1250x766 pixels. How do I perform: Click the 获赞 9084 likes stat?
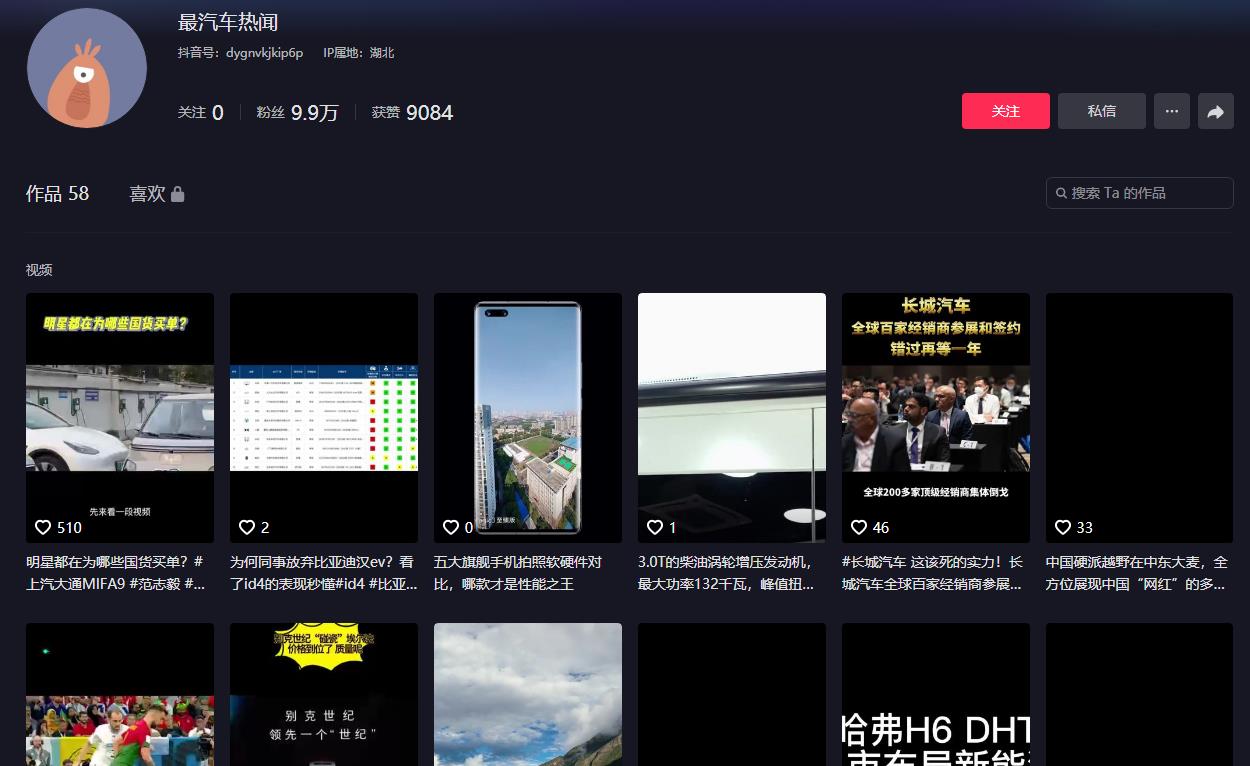coord(412,113)
